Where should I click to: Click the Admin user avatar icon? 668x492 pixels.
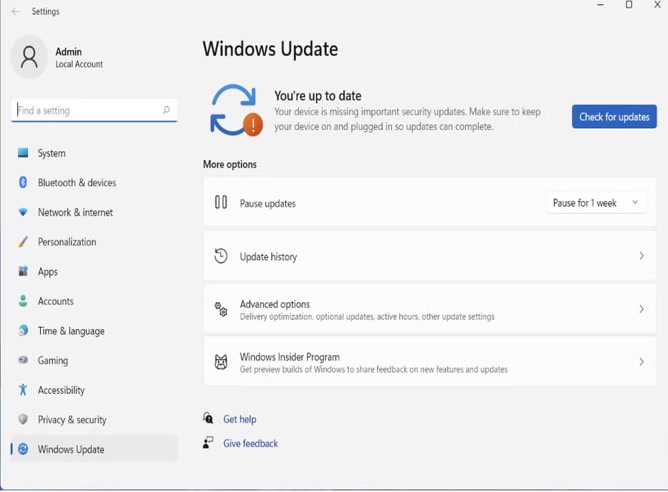point(29,58)
